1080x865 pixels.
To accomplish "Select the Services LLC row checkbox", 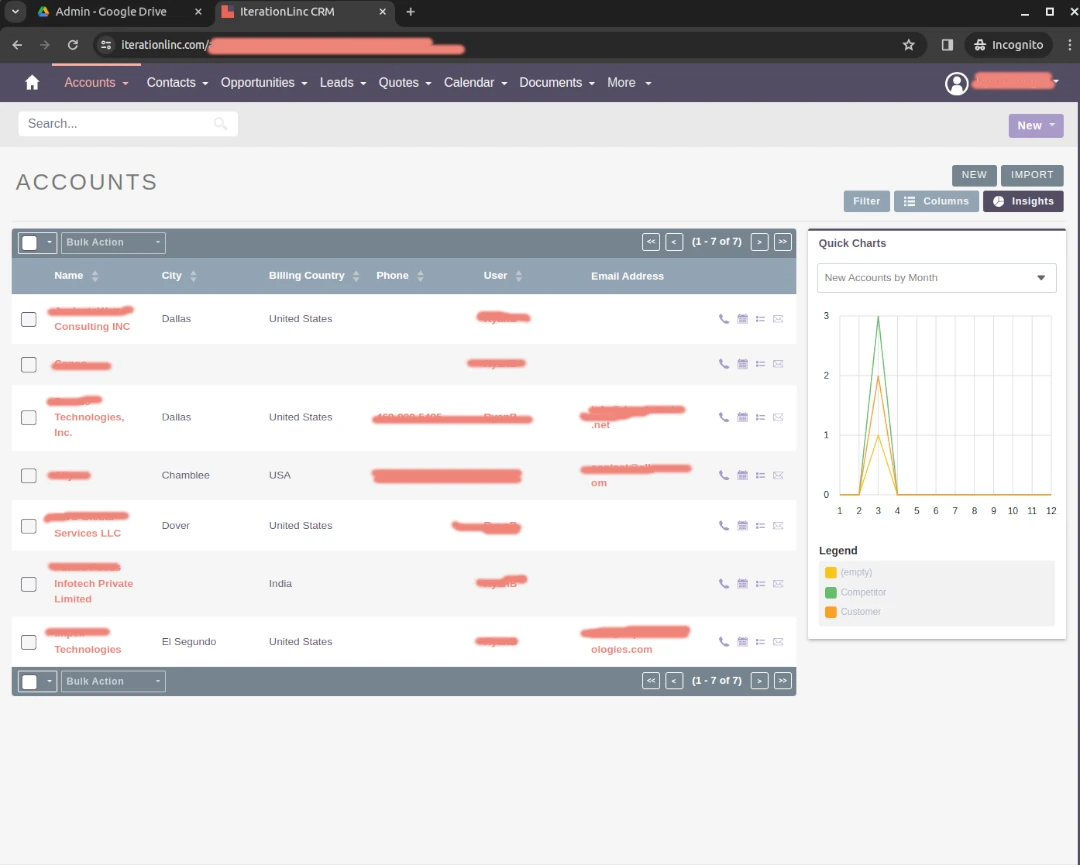I will point(28,526).
